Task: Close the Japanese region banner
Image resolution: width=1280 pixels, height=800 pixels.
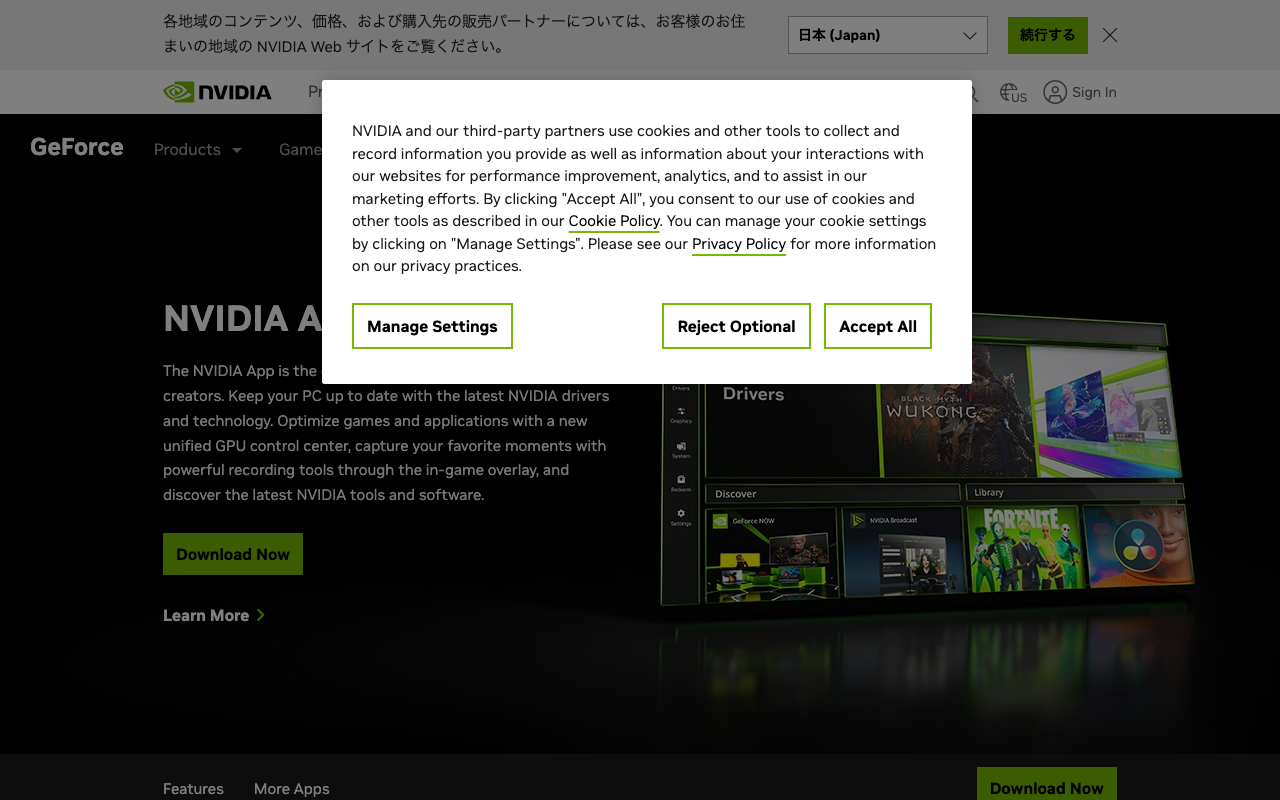Action: (1110, 35)
